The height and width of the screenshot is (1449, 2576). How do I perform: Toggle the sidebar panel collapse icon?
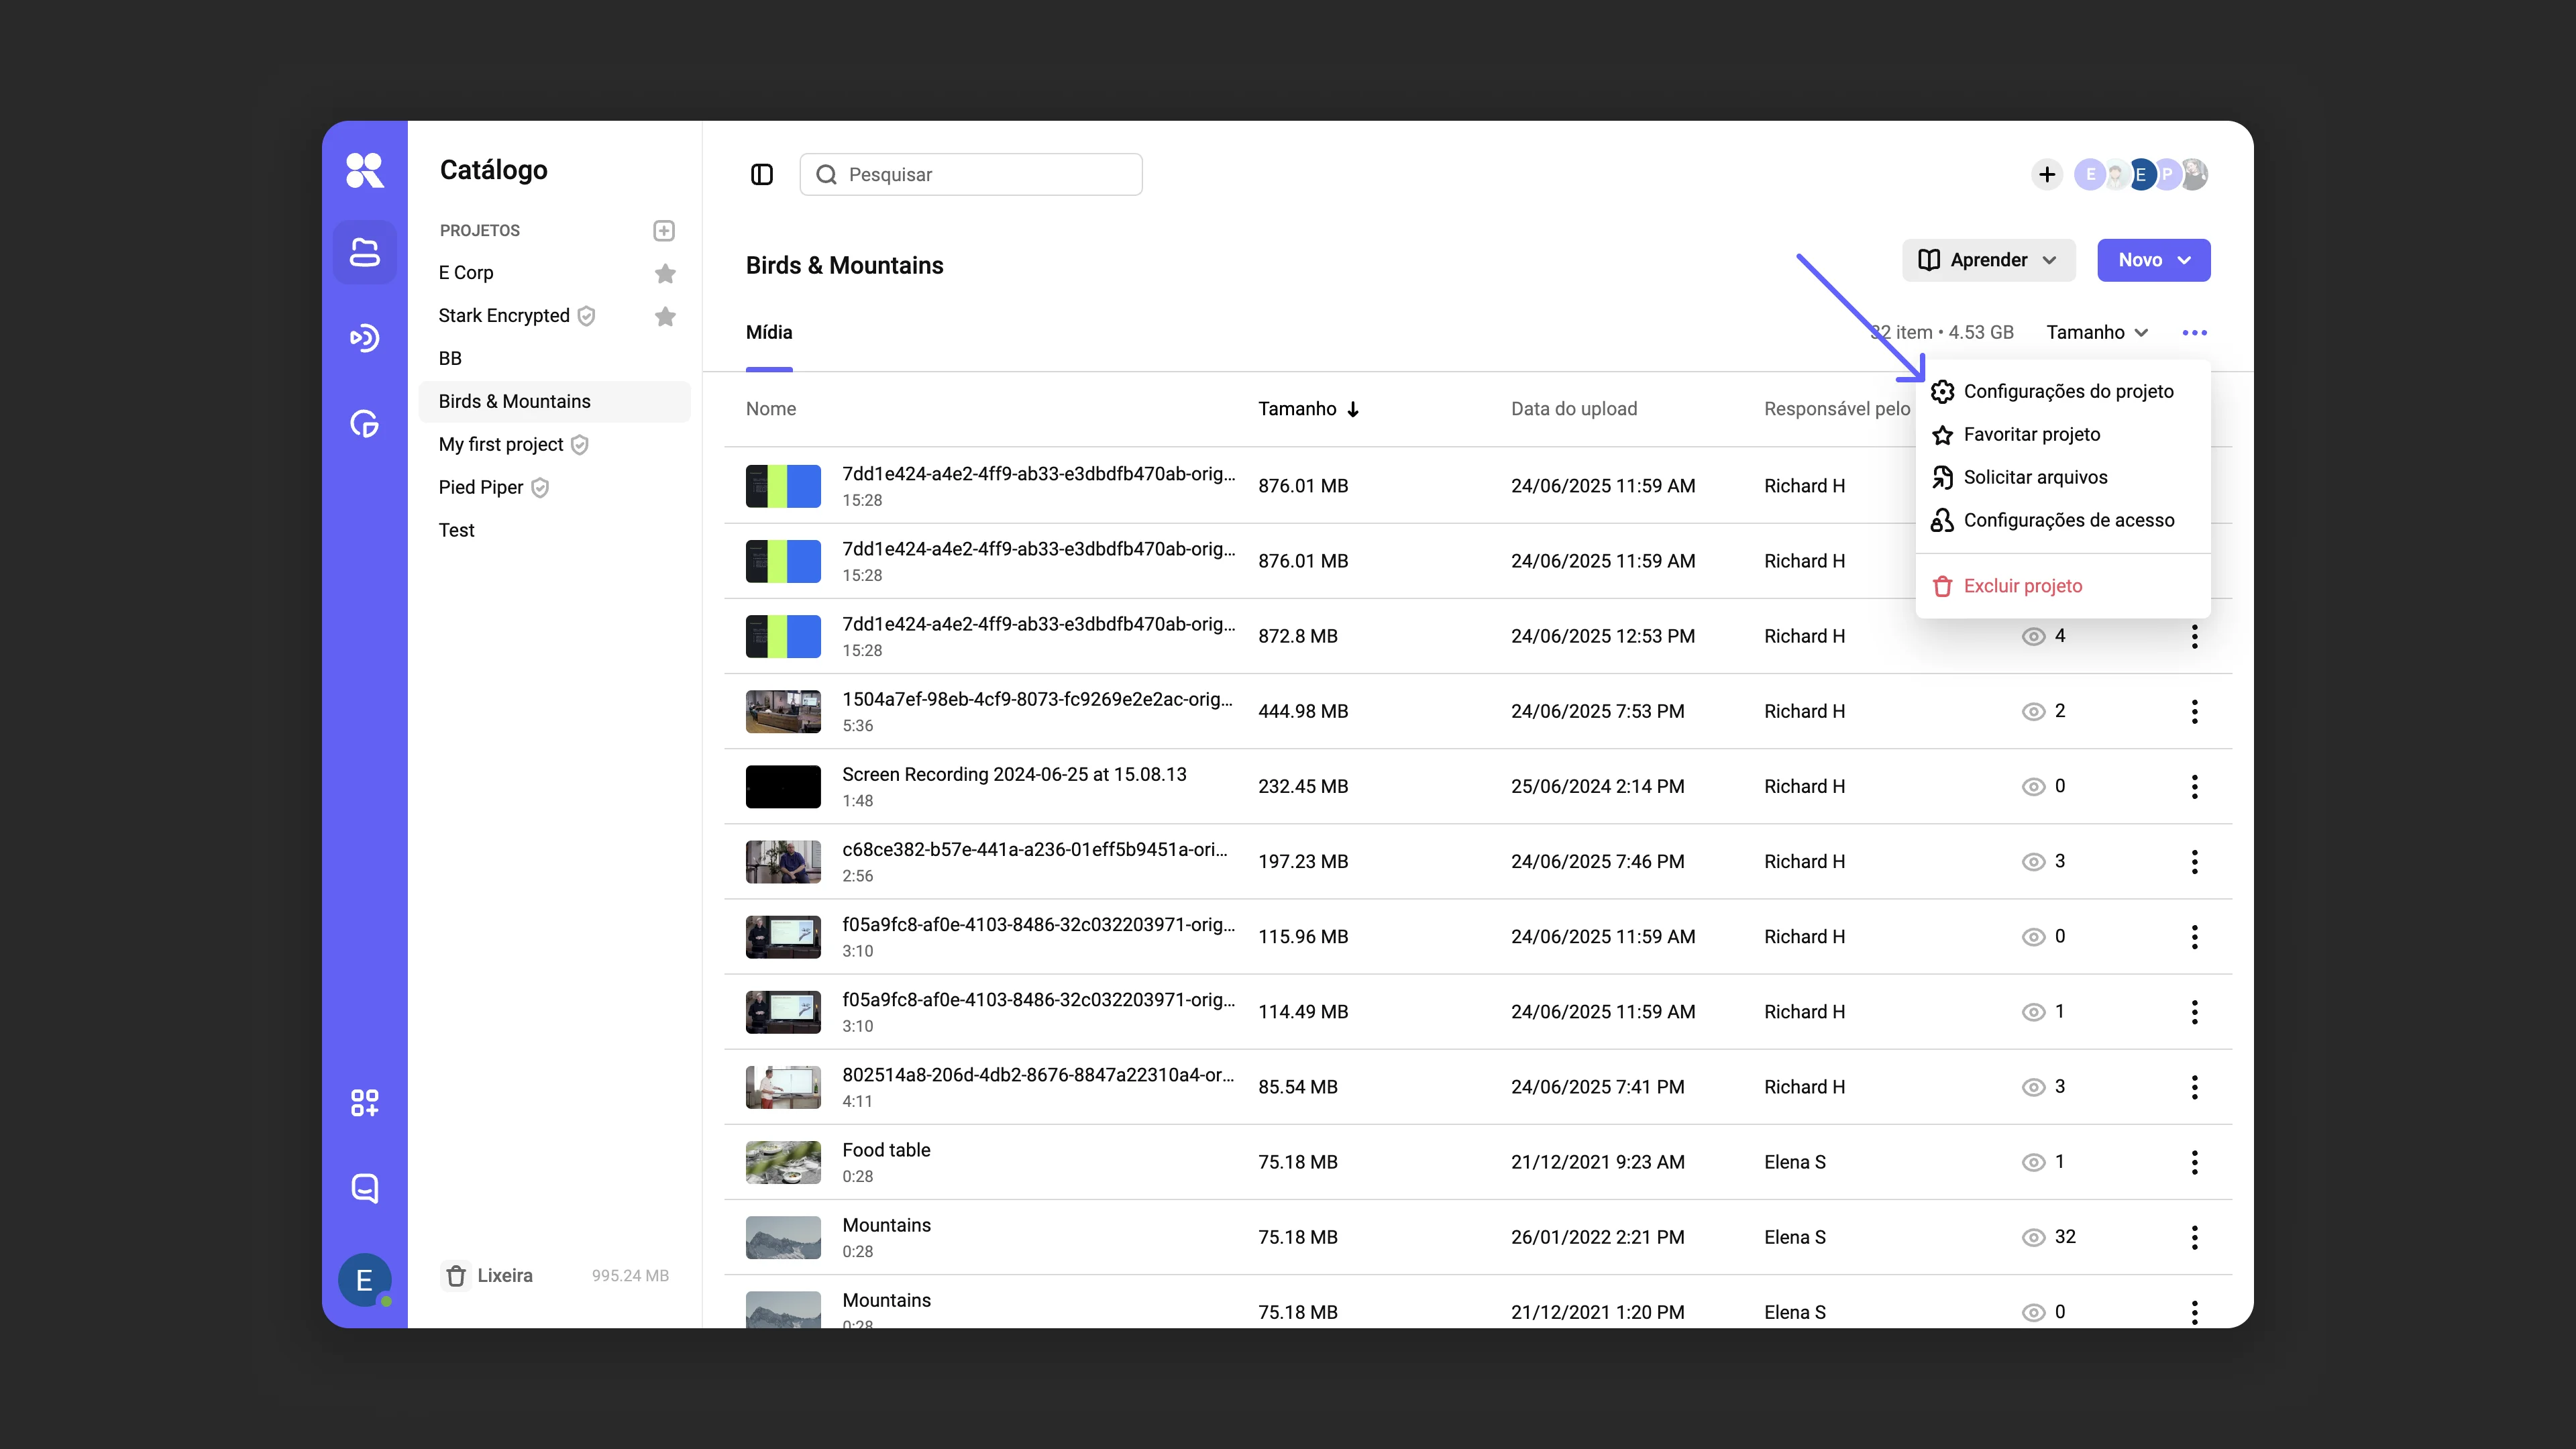(x=762, y=175)
